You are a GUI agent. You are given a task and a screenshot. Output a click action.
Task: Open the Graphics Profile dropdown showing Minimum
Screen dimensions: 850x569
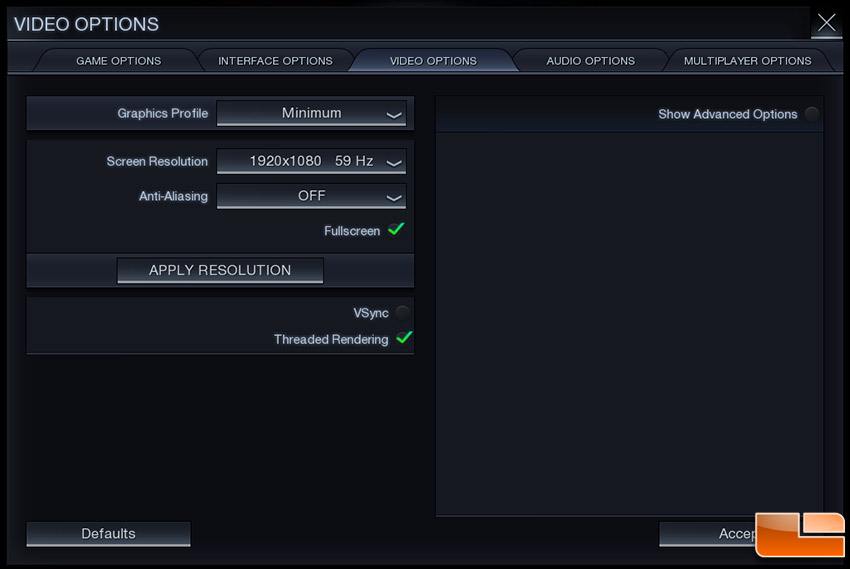[x=311, y=114]
